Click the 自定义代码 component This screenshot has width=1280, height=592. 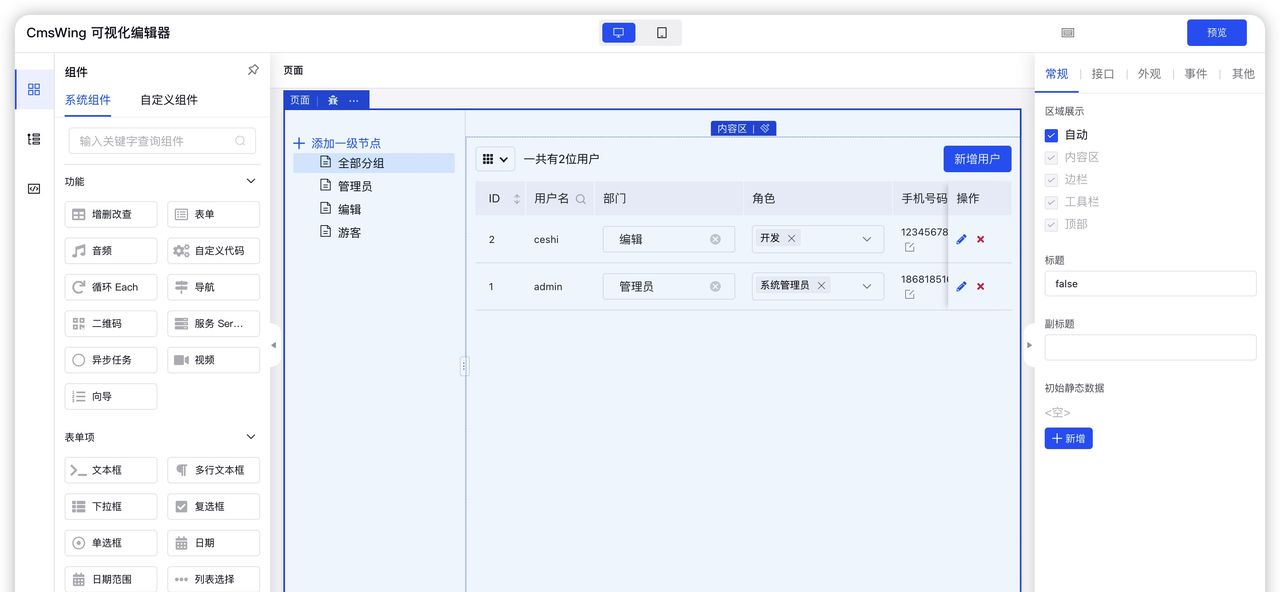pos(213,250)
